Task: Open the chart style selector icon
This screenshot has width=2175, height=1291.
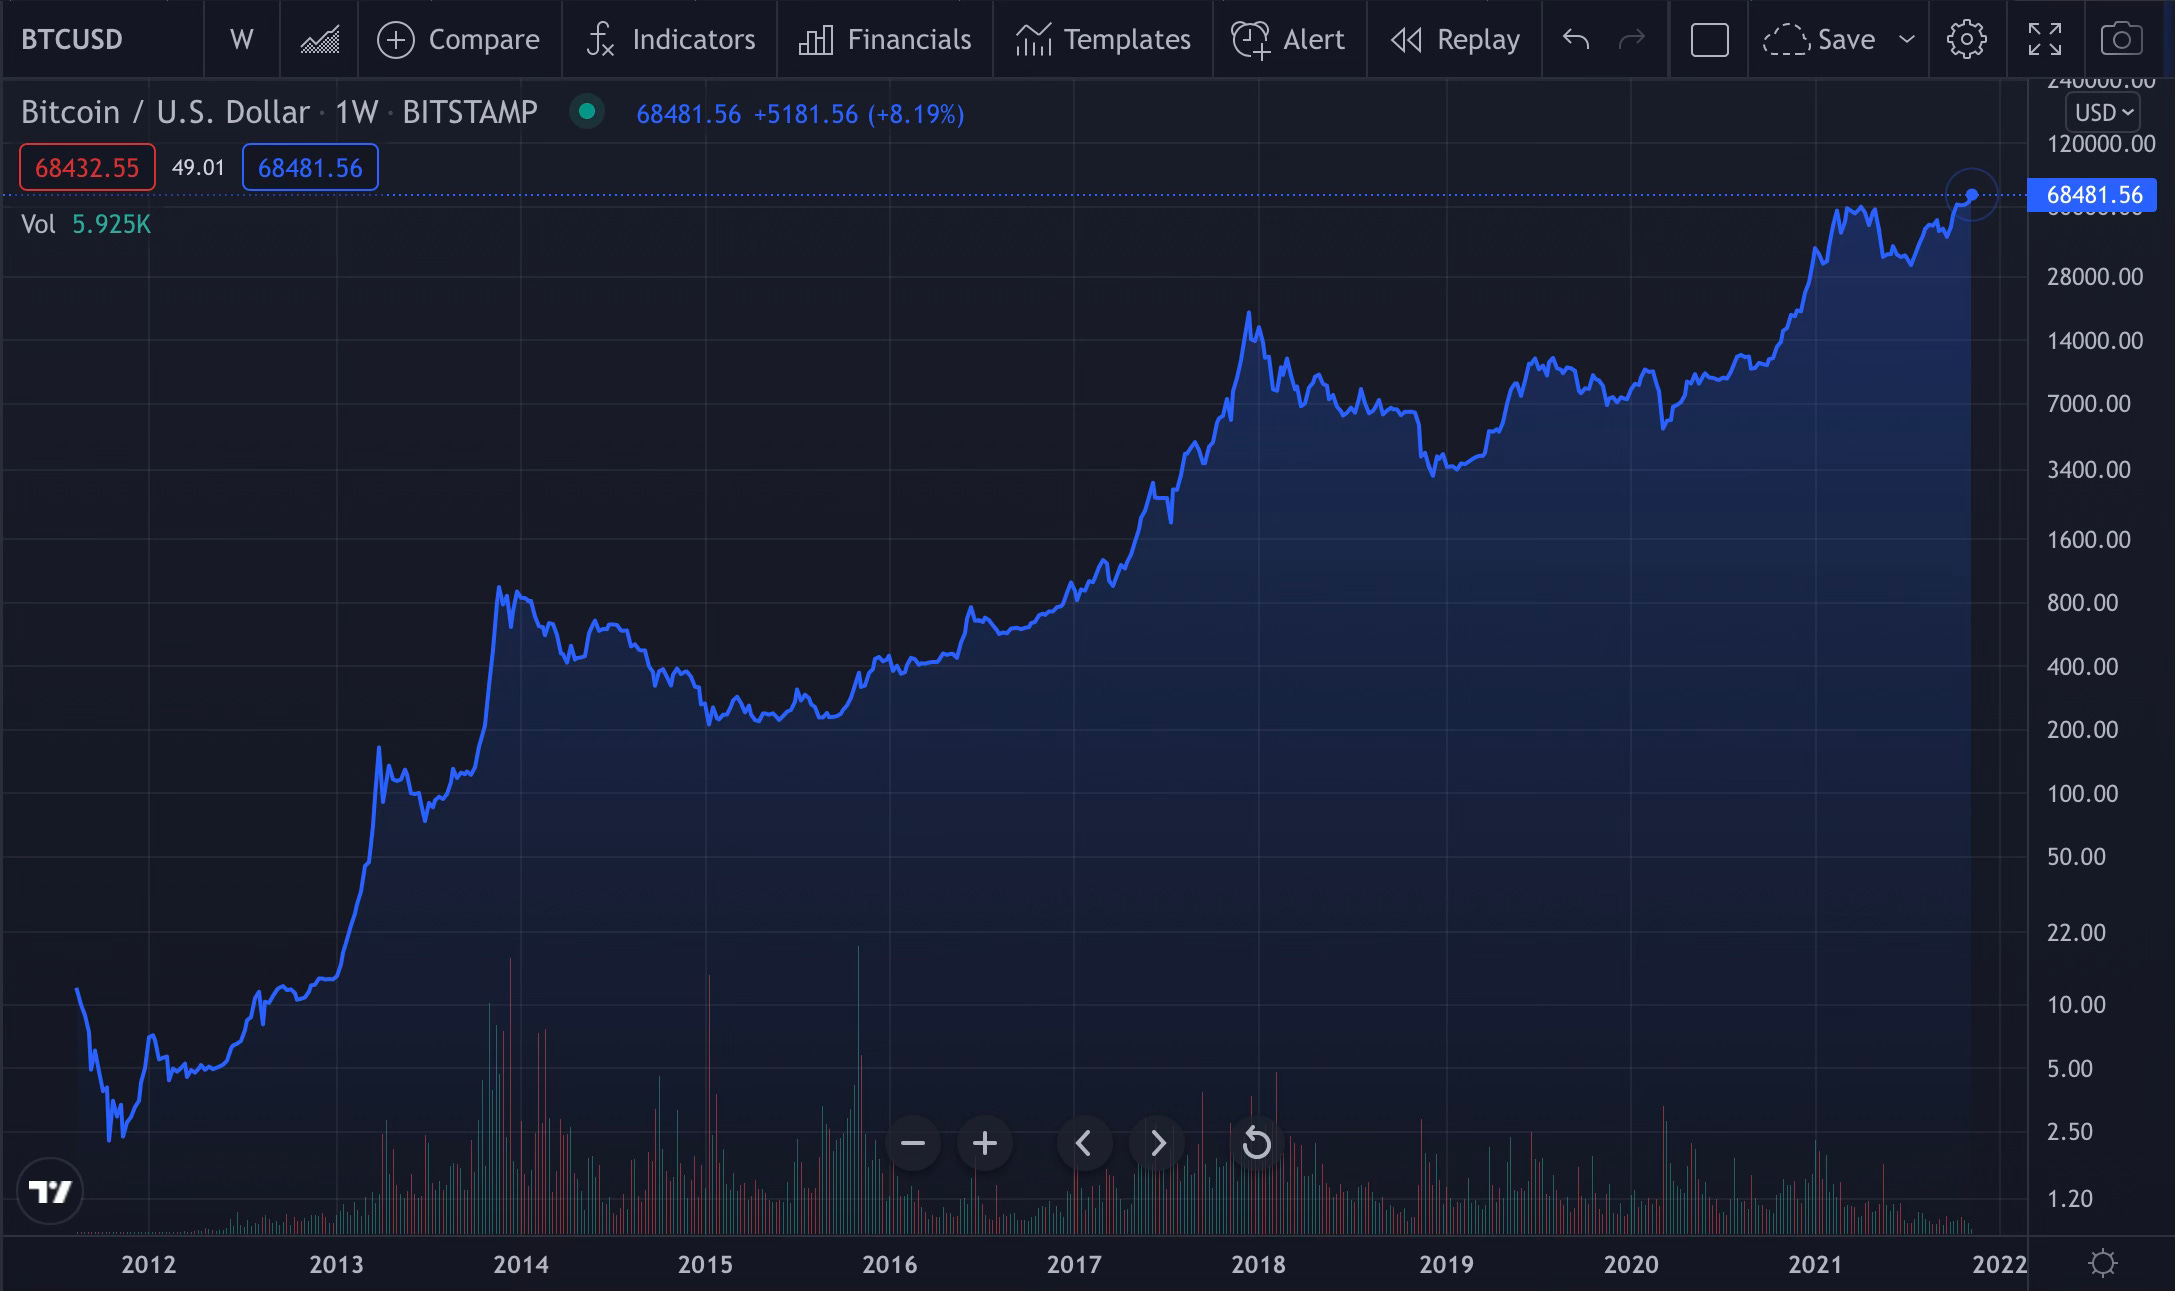Action: coord(319,40)
